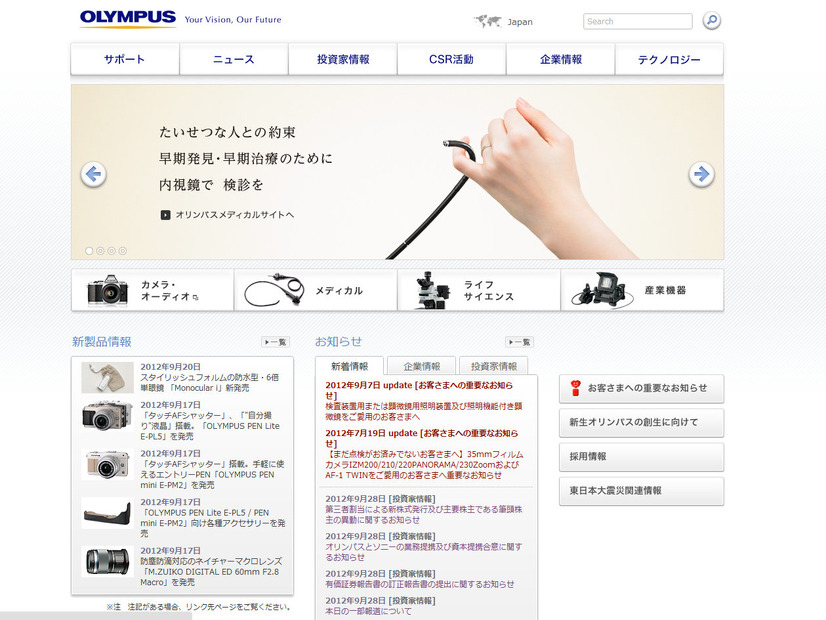
Task: Open the サポート navigation menu
Action: [125, 60]
